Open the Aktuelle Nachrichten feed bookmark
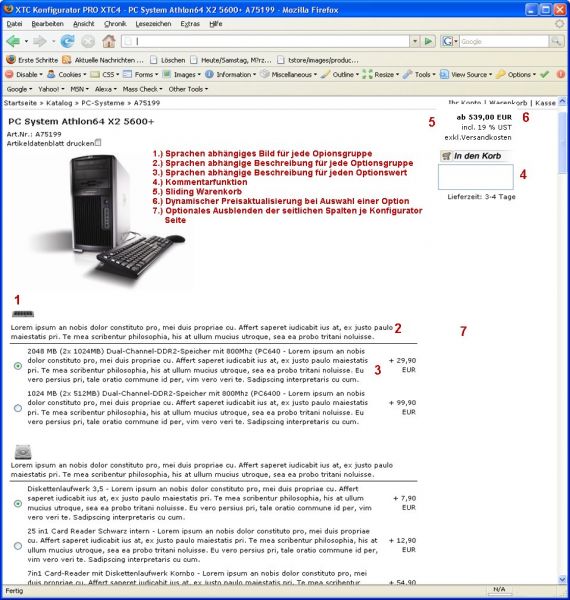Viewport: 570px width, 600px height. click(x=103, y=60)
